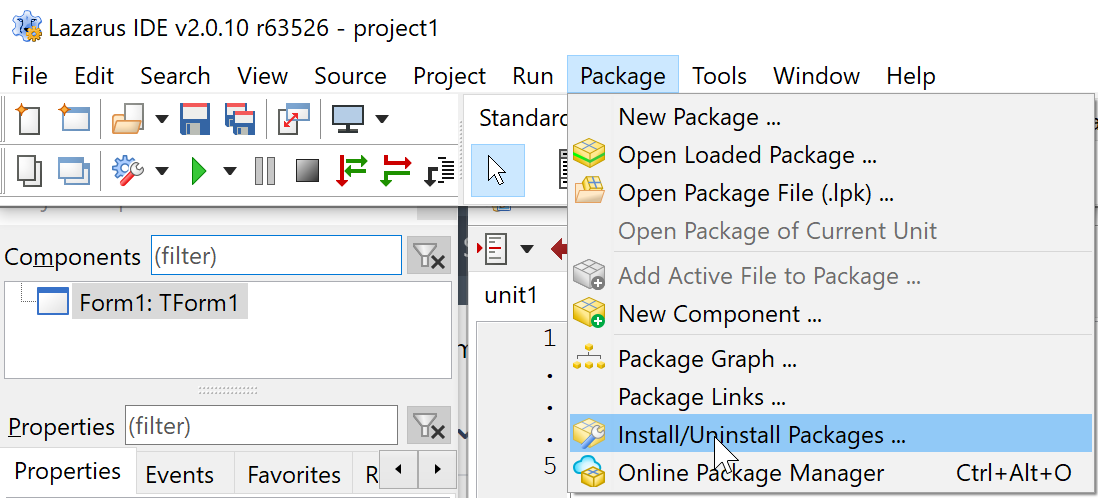Click the Step Out icon
The width and height of the screenshot is (1098, 498).
[440, 171]
